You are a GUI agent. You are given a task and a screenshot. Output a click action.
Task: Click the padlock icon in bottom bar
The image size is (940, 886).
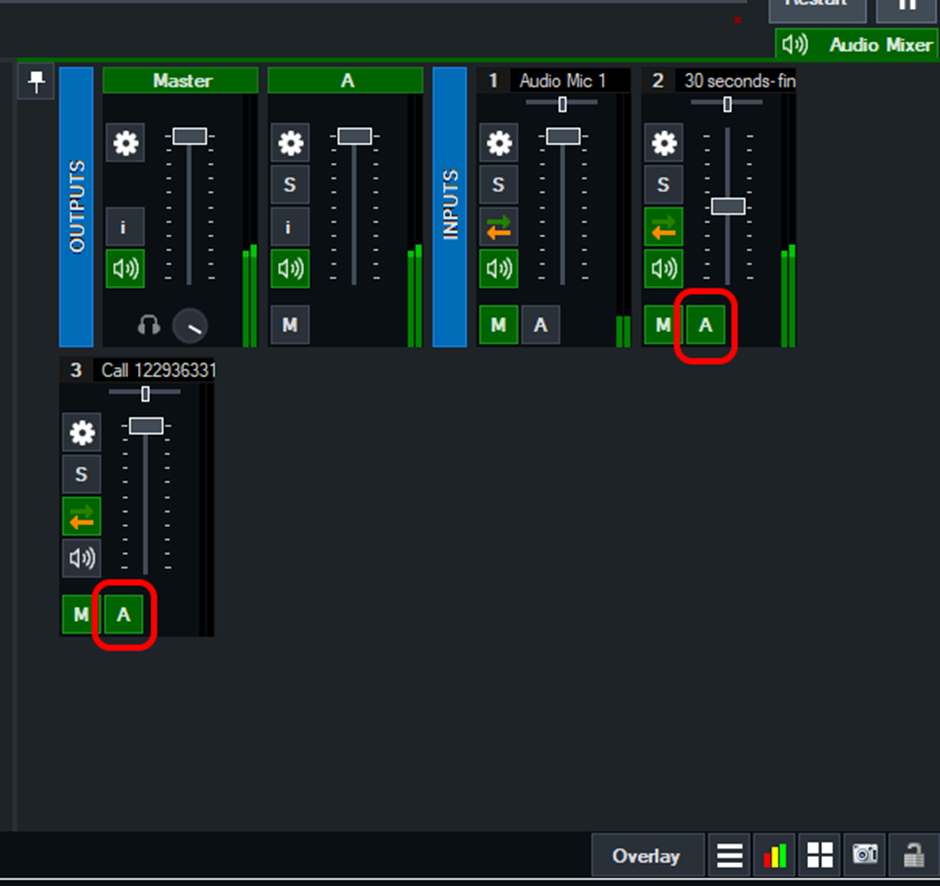click(913, 855)
